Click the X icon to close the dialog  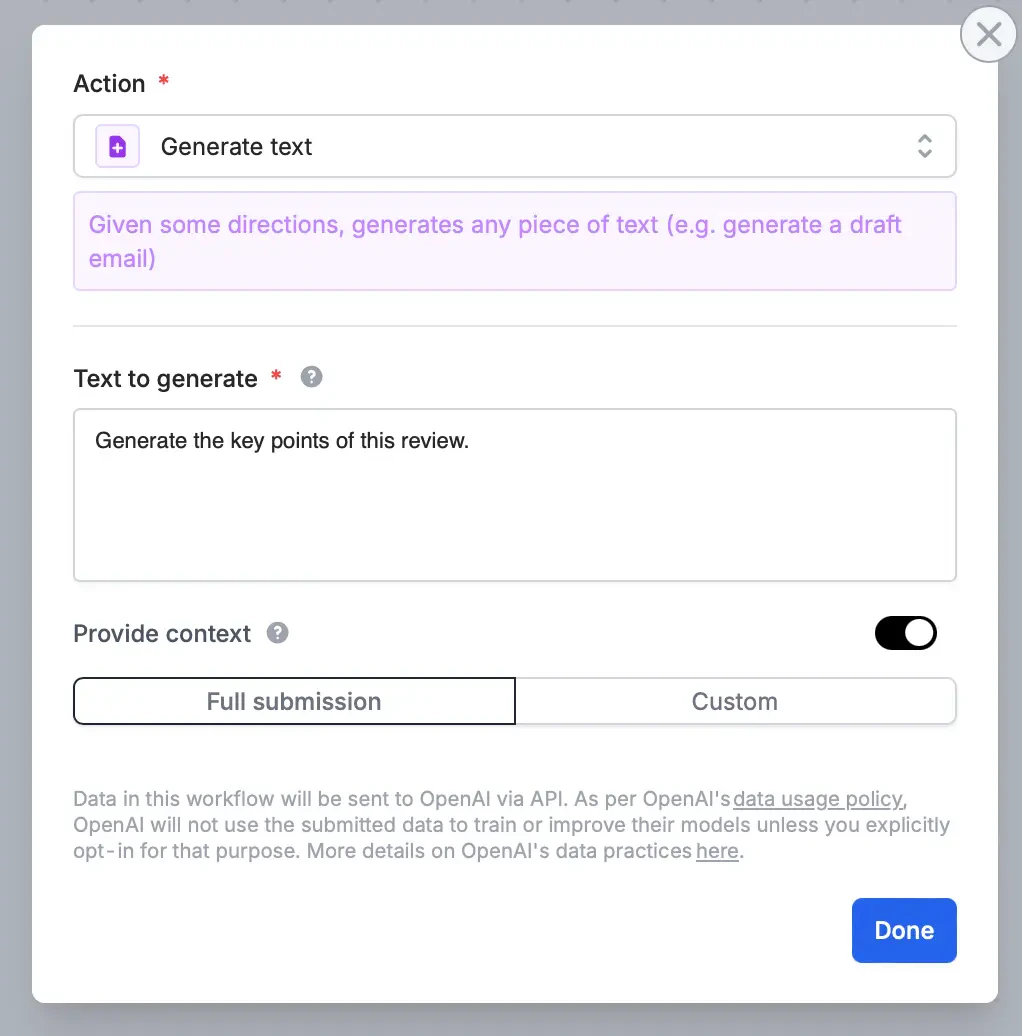tap(988, 34)
